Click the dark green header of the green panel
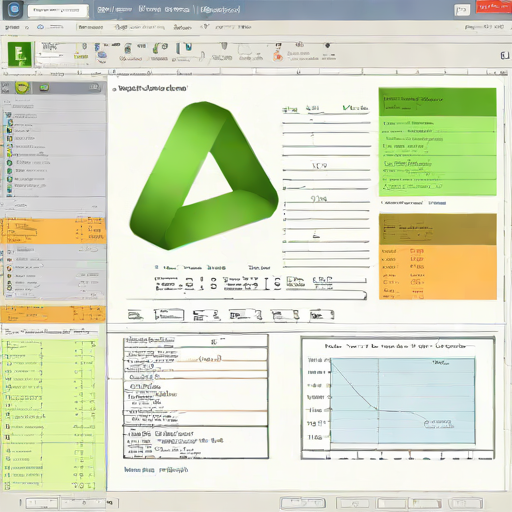Screen dimensions: 512x512 tap(437, 102)
